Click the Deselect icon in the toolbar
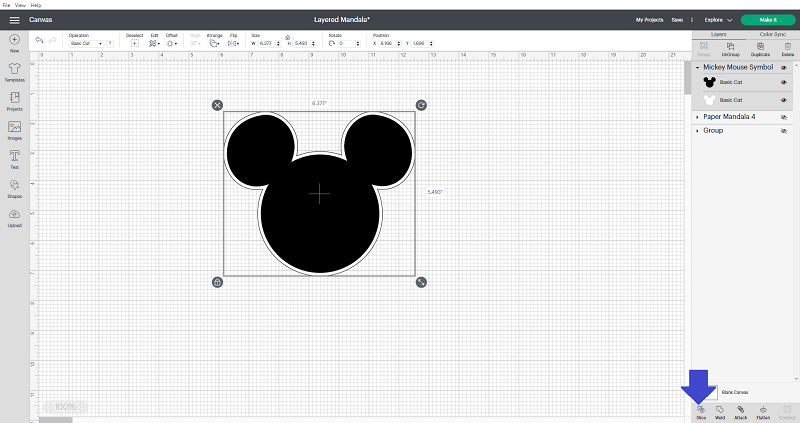800x423 pixels. click(x=135, y=43)
